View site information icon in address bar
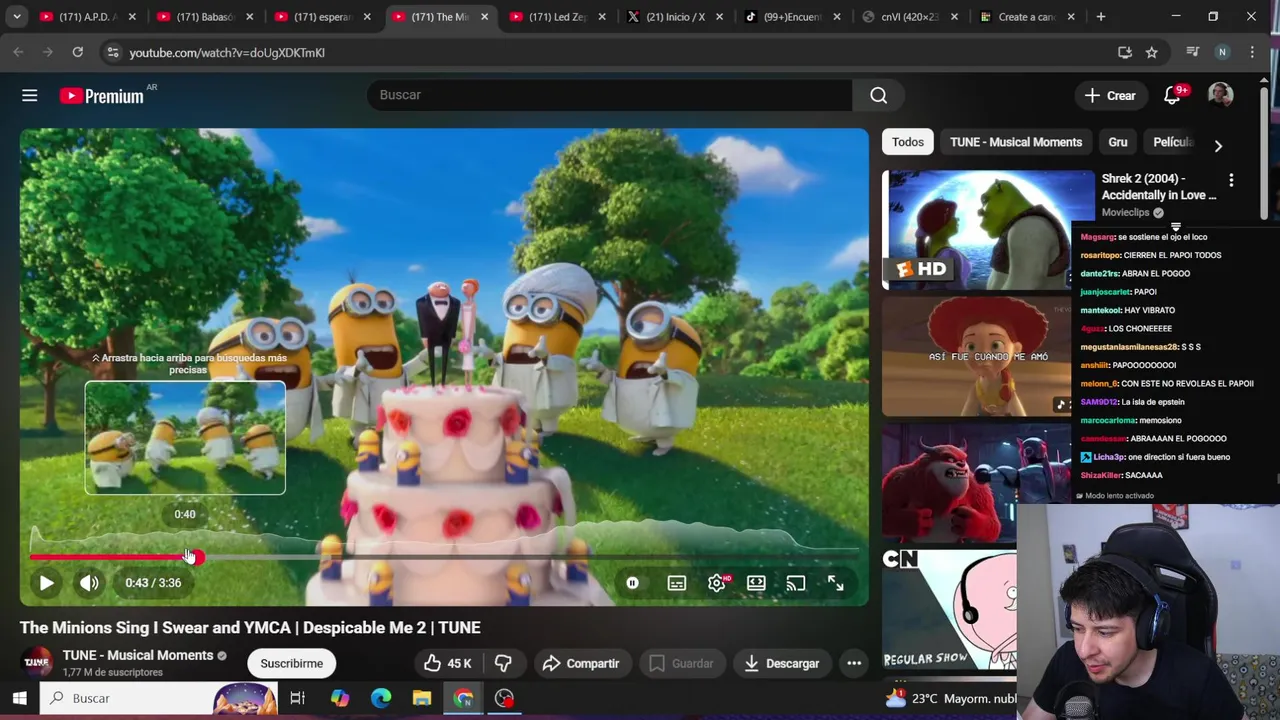1280x720 pixels. tap(112, 52)
